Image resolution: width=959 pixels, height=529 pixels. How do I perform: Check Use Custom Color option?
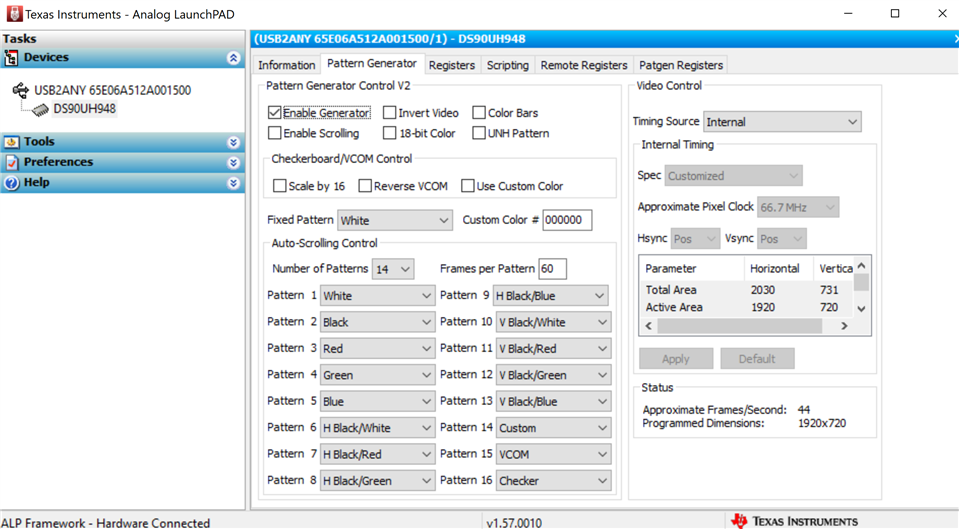[x=467, y=186]
